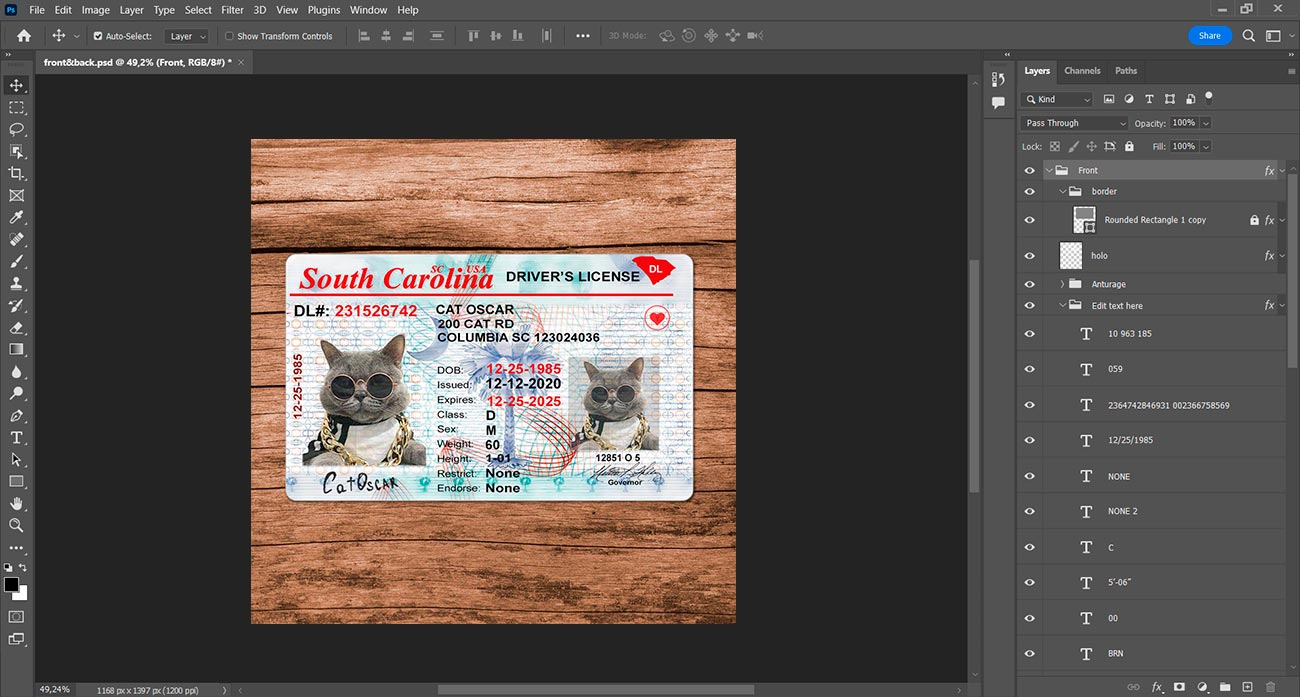This screenshot has width=1300, height=697.
Task: Choose the Eyedropper tool
Action: 16,217
